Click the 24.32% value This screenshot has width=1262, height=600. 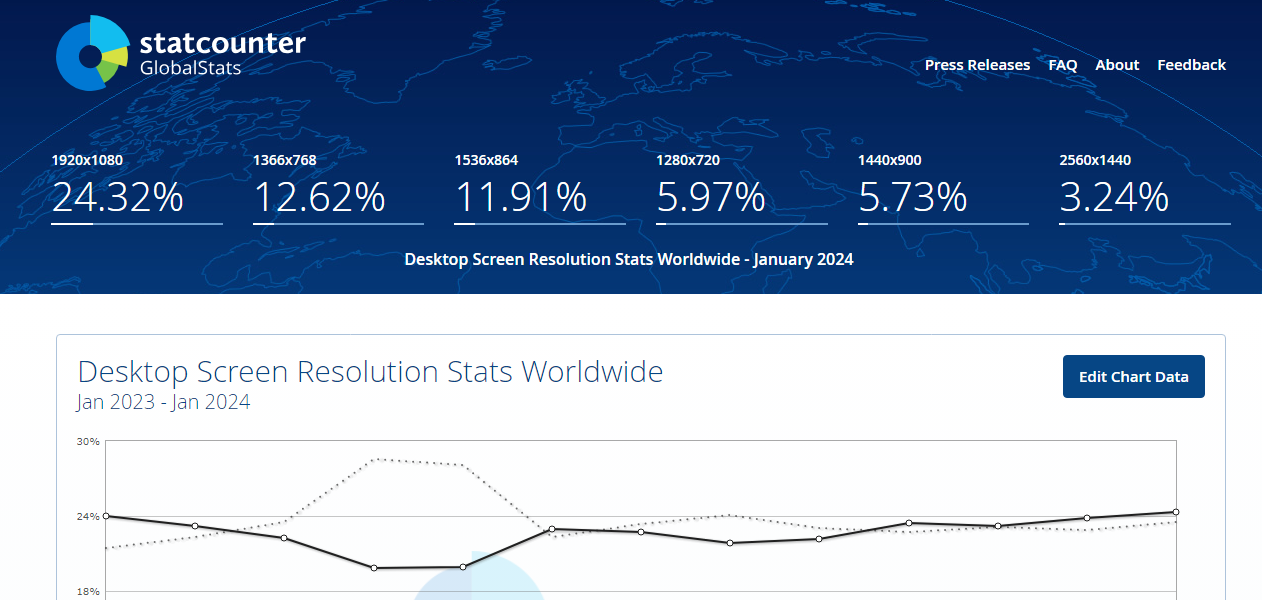tap(118, 197)
